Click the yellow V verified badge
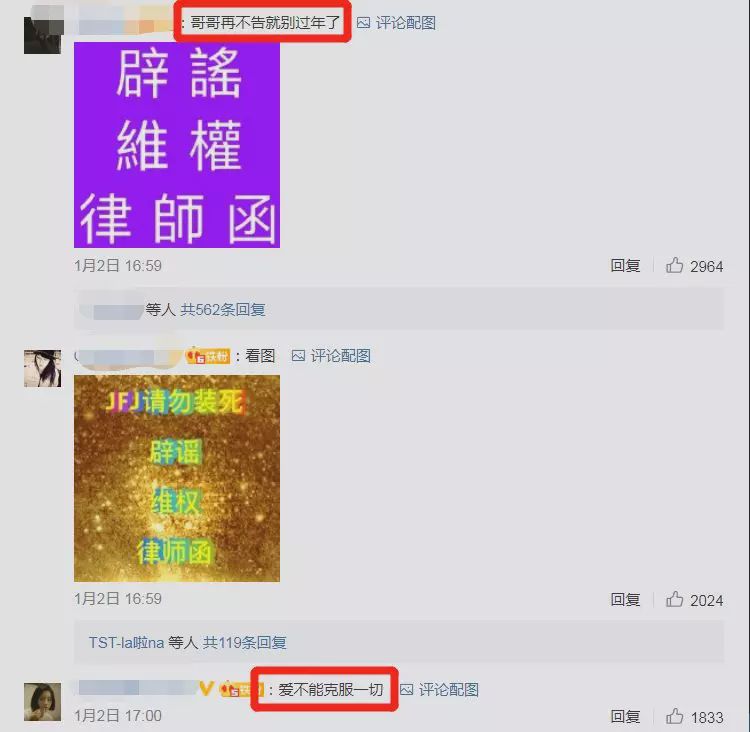Image resolution: width=750 pixels, height=732 pixels. tap(206, 688)
